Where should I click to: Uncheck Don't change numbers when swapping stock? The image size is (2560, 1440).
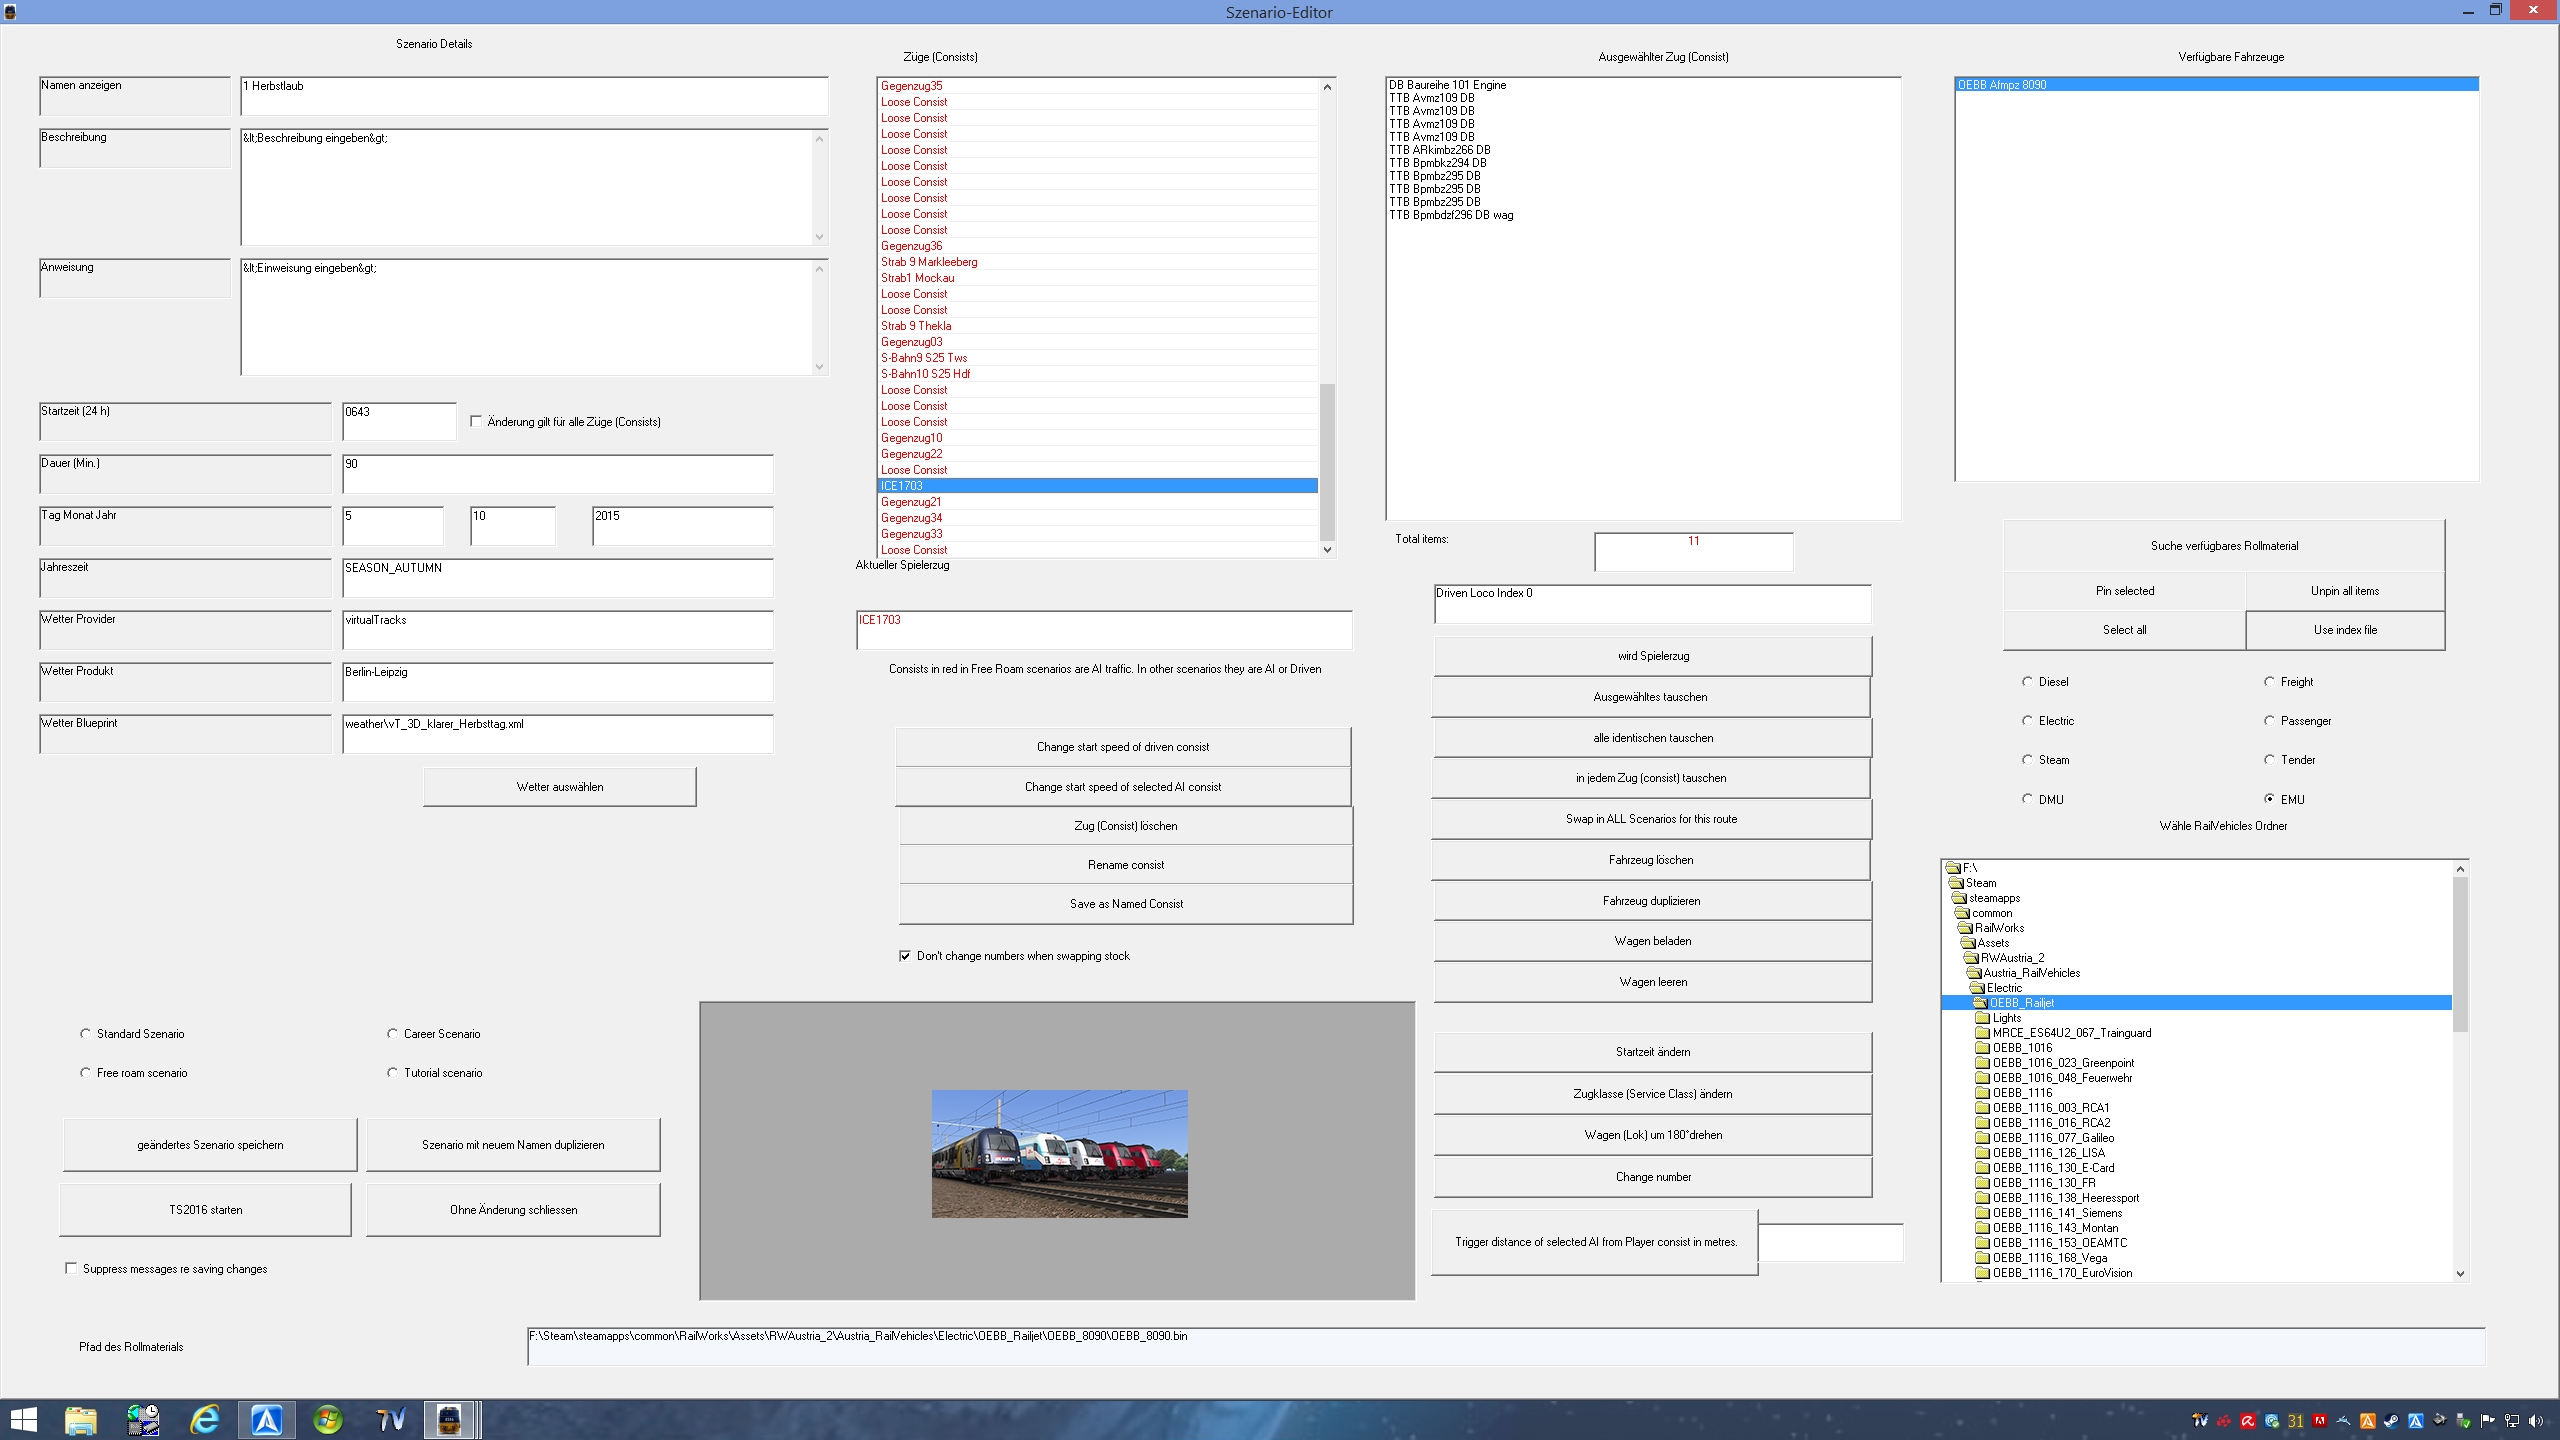(905, 956)
